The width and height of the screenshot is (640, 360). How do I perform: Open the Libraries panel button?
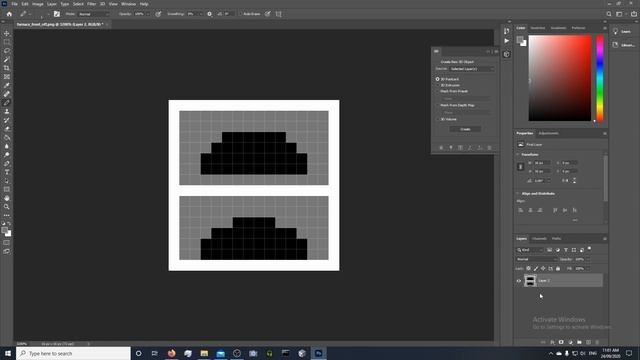click(x=623, y=45)
